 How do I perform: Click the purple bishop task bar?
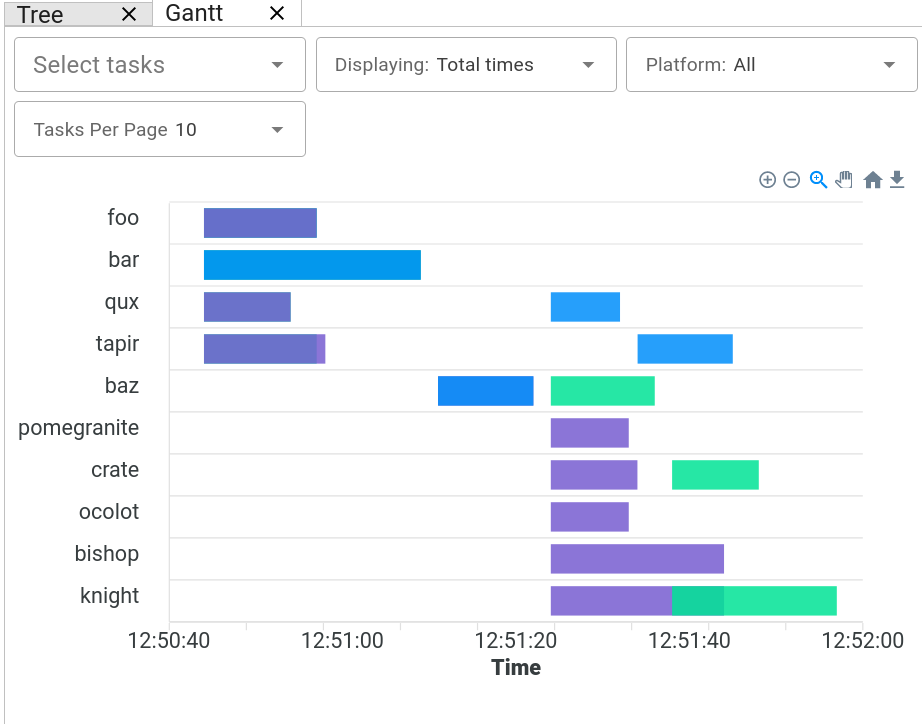tap(637, 559)
